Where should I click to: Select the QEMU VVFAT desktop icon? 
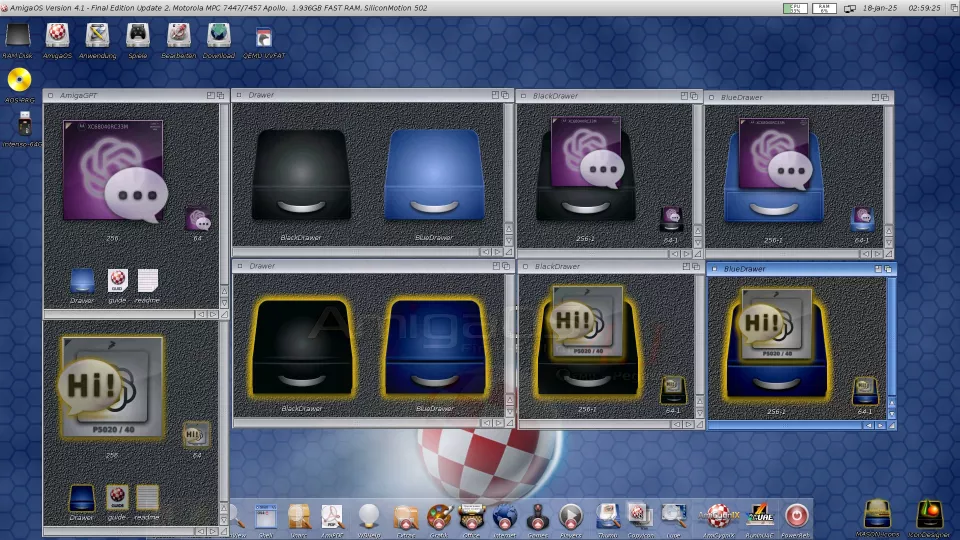[x=264, y=38]
